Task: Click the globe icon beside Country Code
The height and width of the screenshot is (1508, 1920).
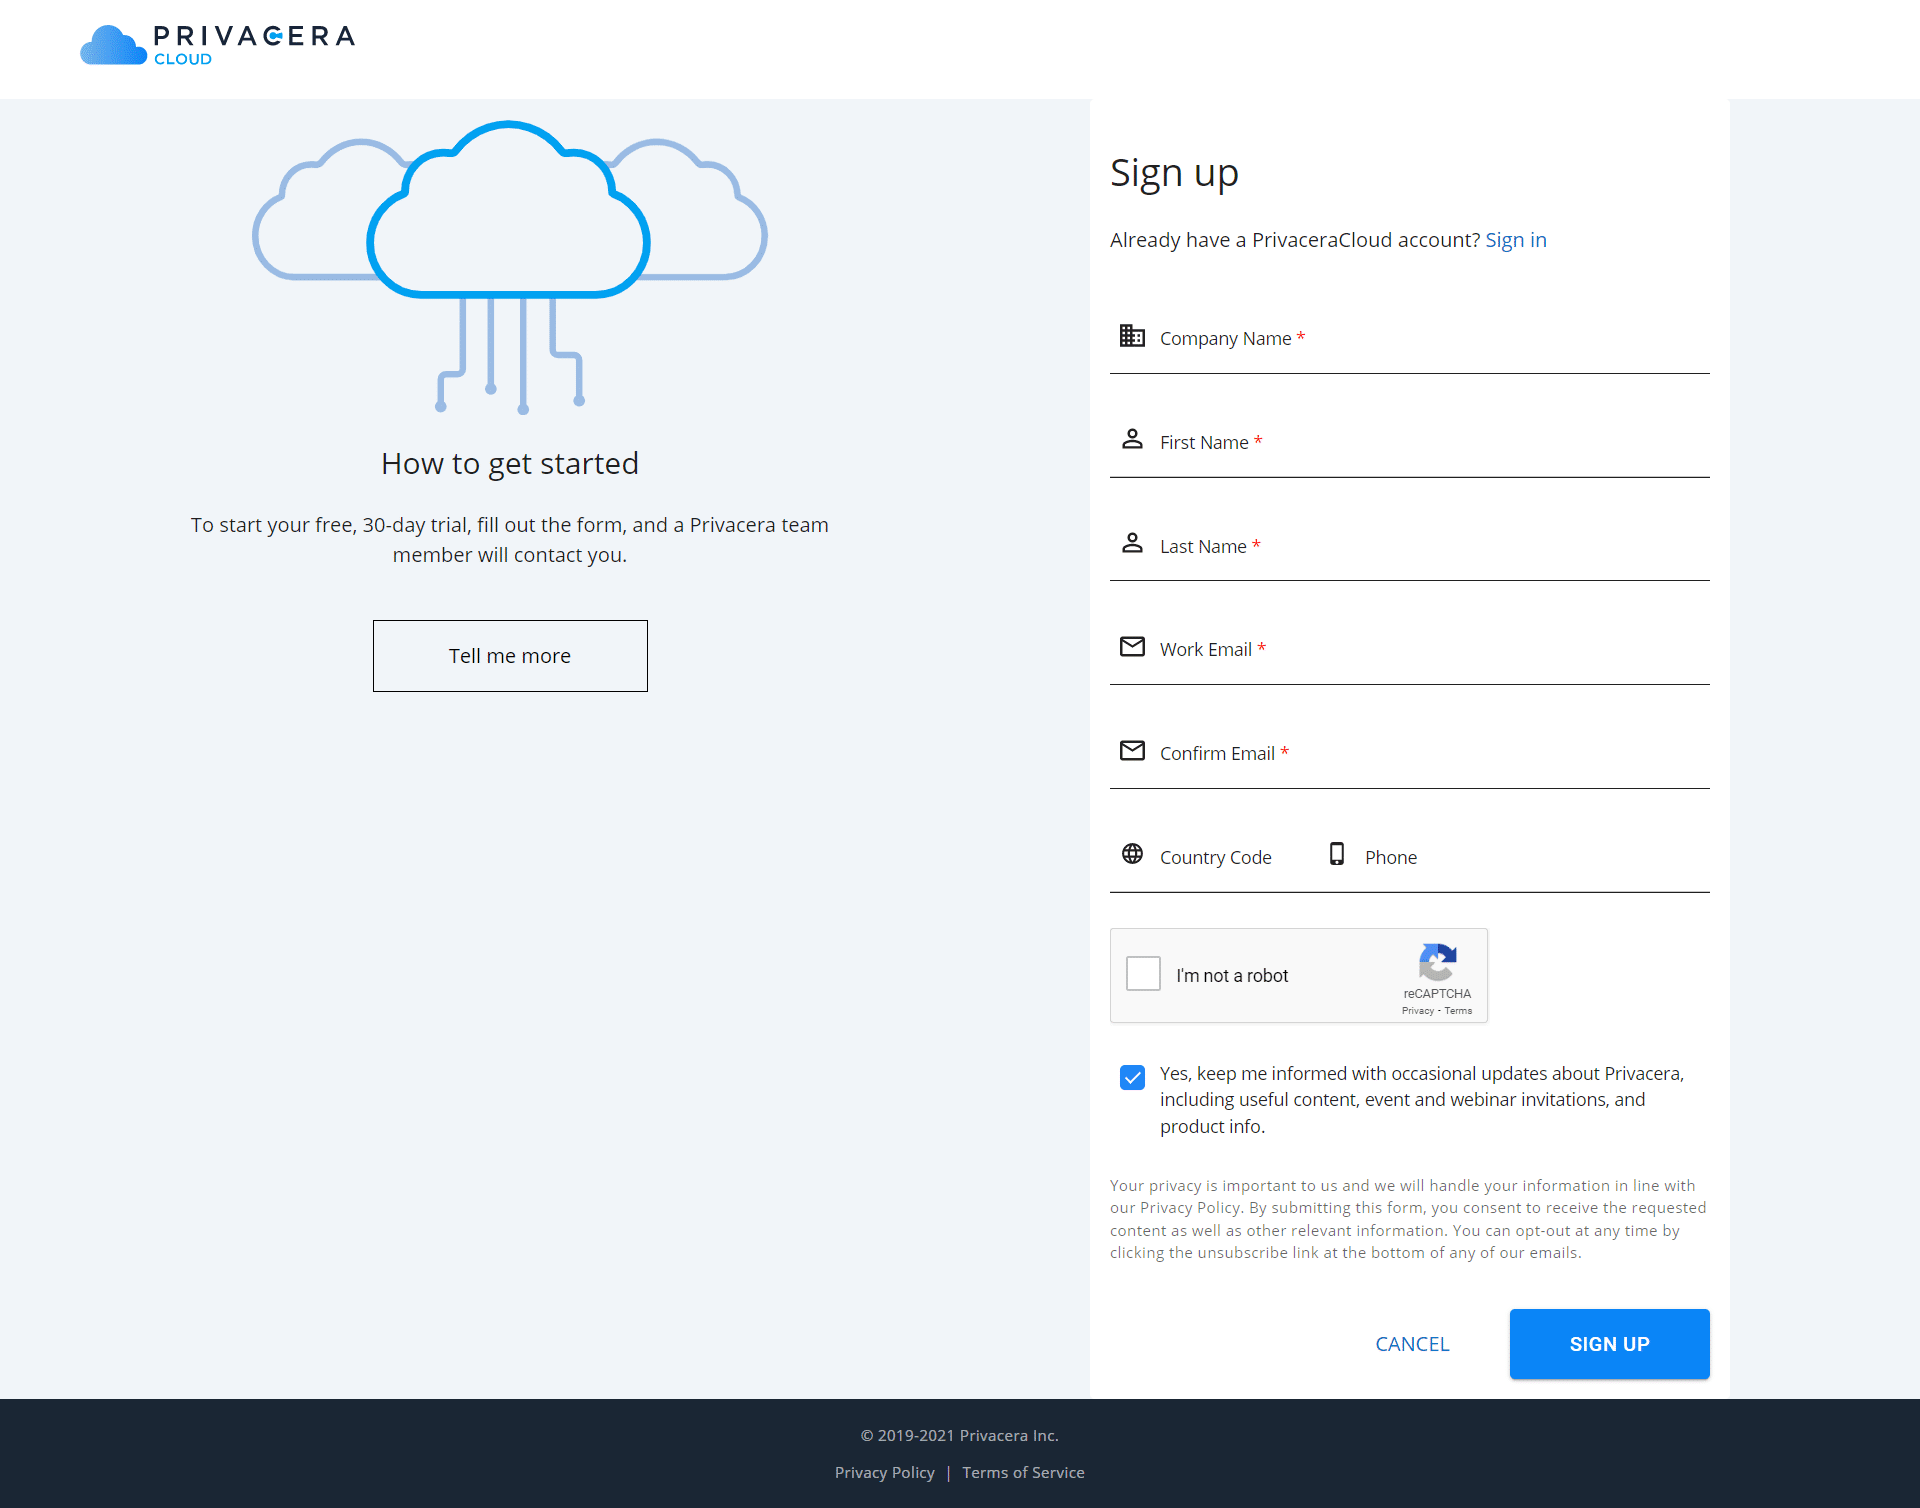Action: click(x=1132, y=854)
